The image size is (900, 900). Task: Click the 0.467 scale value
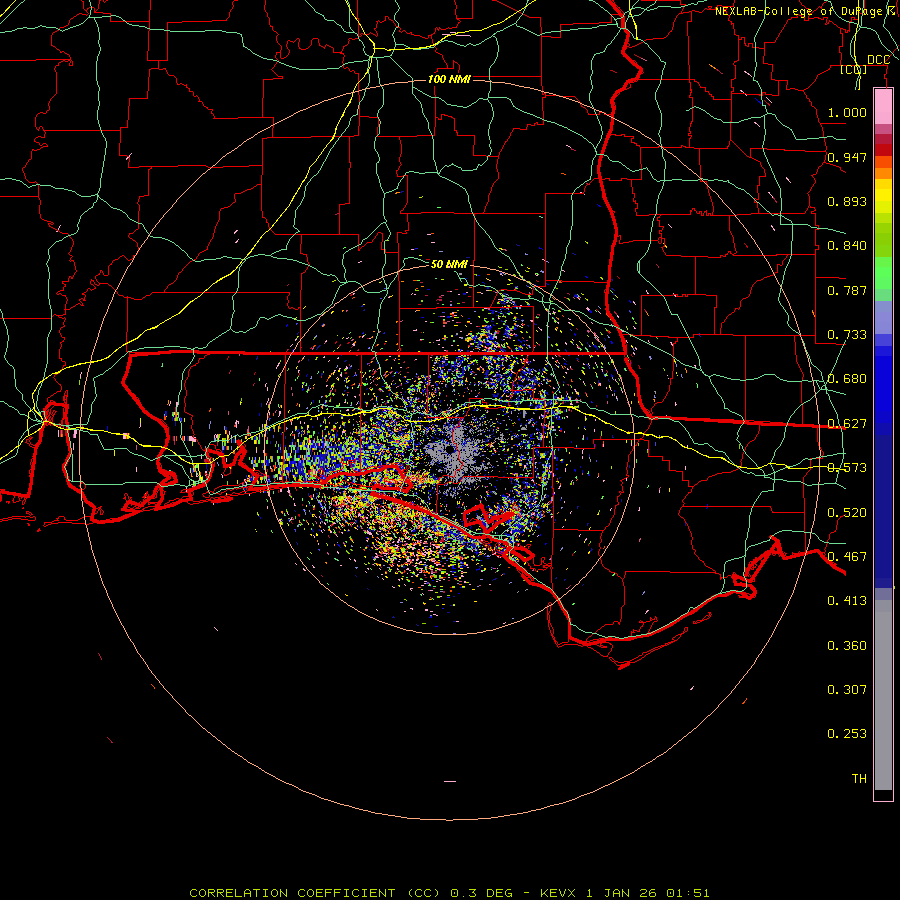[847, 557]
